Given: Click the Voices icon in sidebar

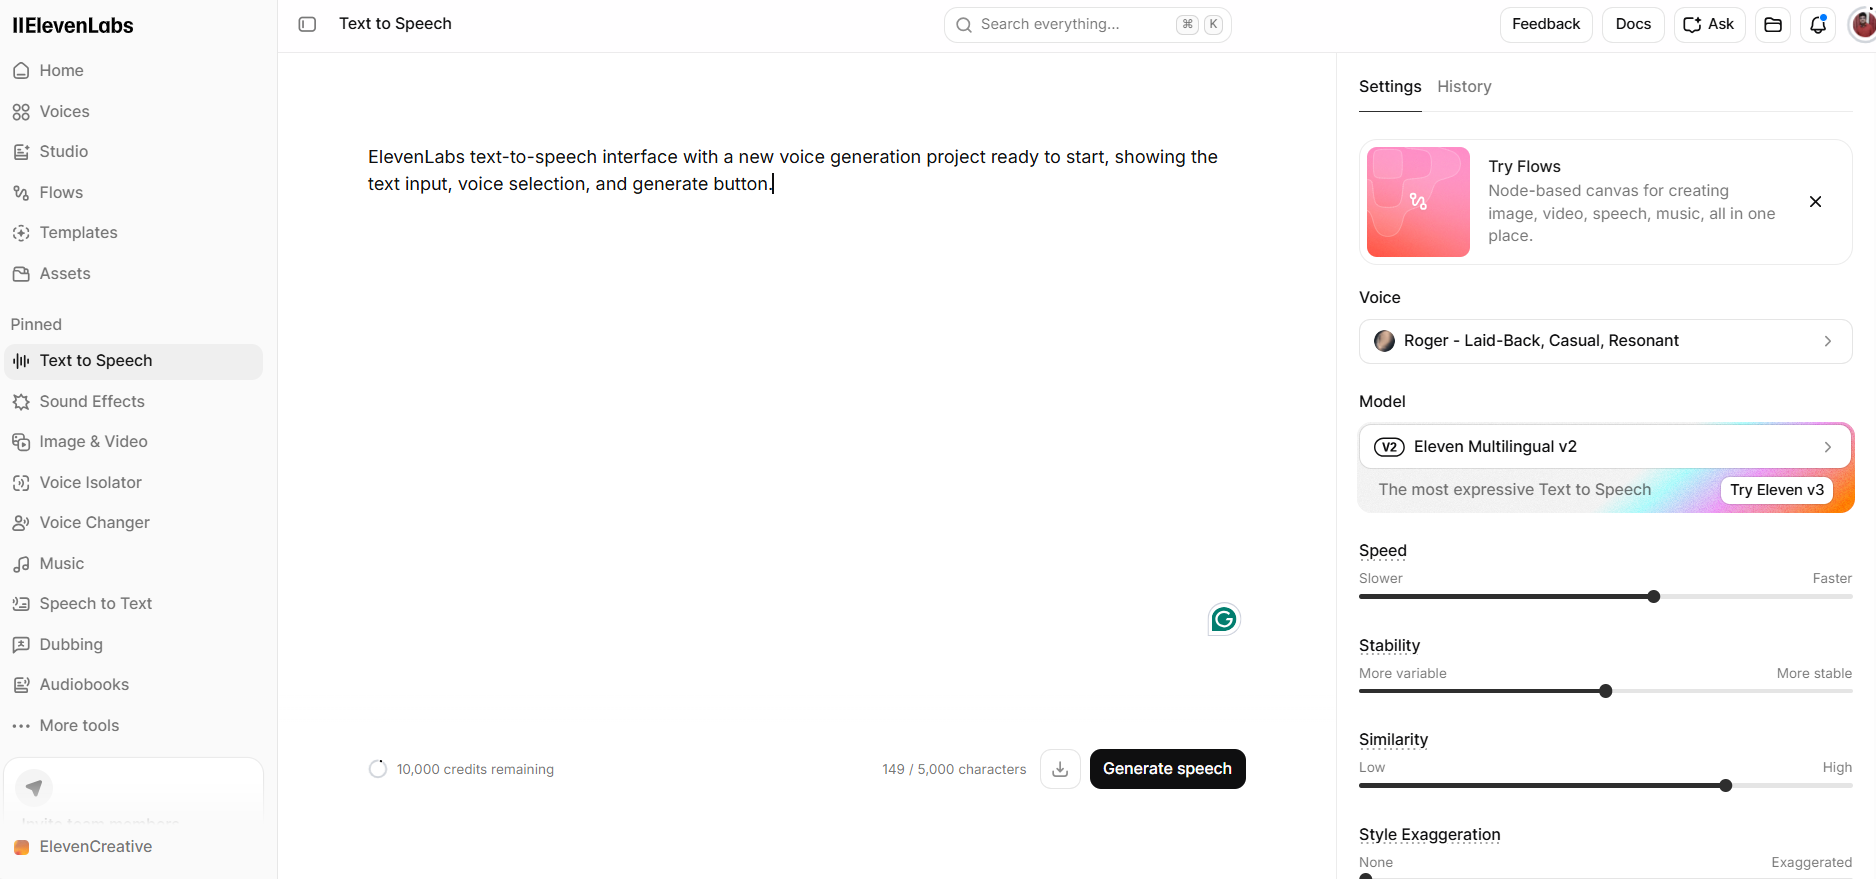Looking at the screenshot, I should click(21, 112).
